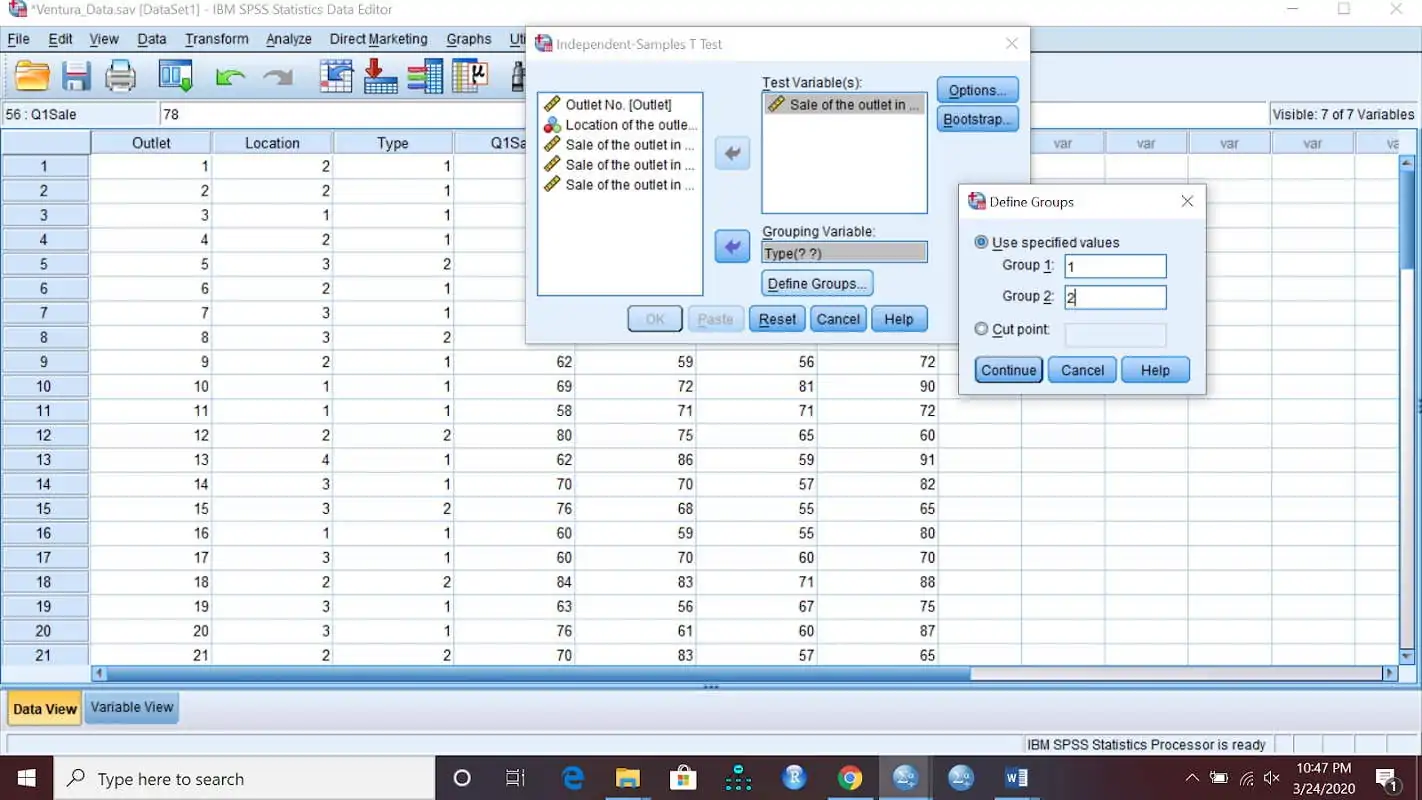Image resolution: width=1422 pixels, height=800 pixels.
Task: Open Microsoft Store from the taskbar
Action: 682,778
